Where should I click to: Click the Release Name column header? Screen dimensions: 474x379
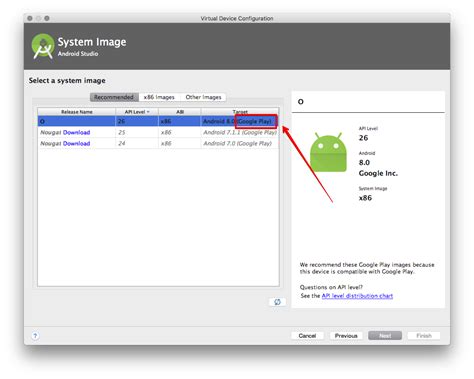click(77, 112)
